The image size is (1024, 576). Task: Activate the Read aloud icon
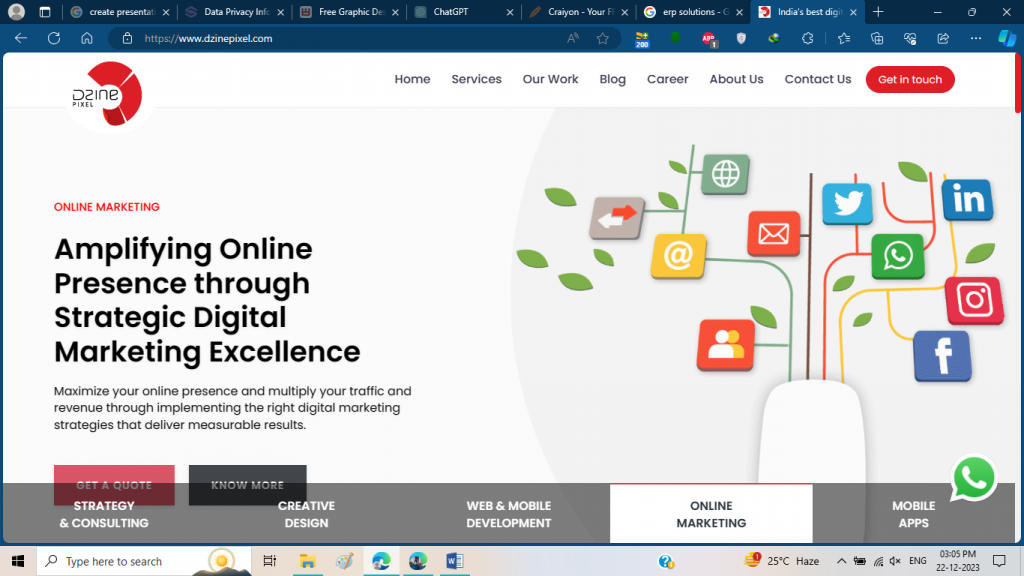[573, 39]
